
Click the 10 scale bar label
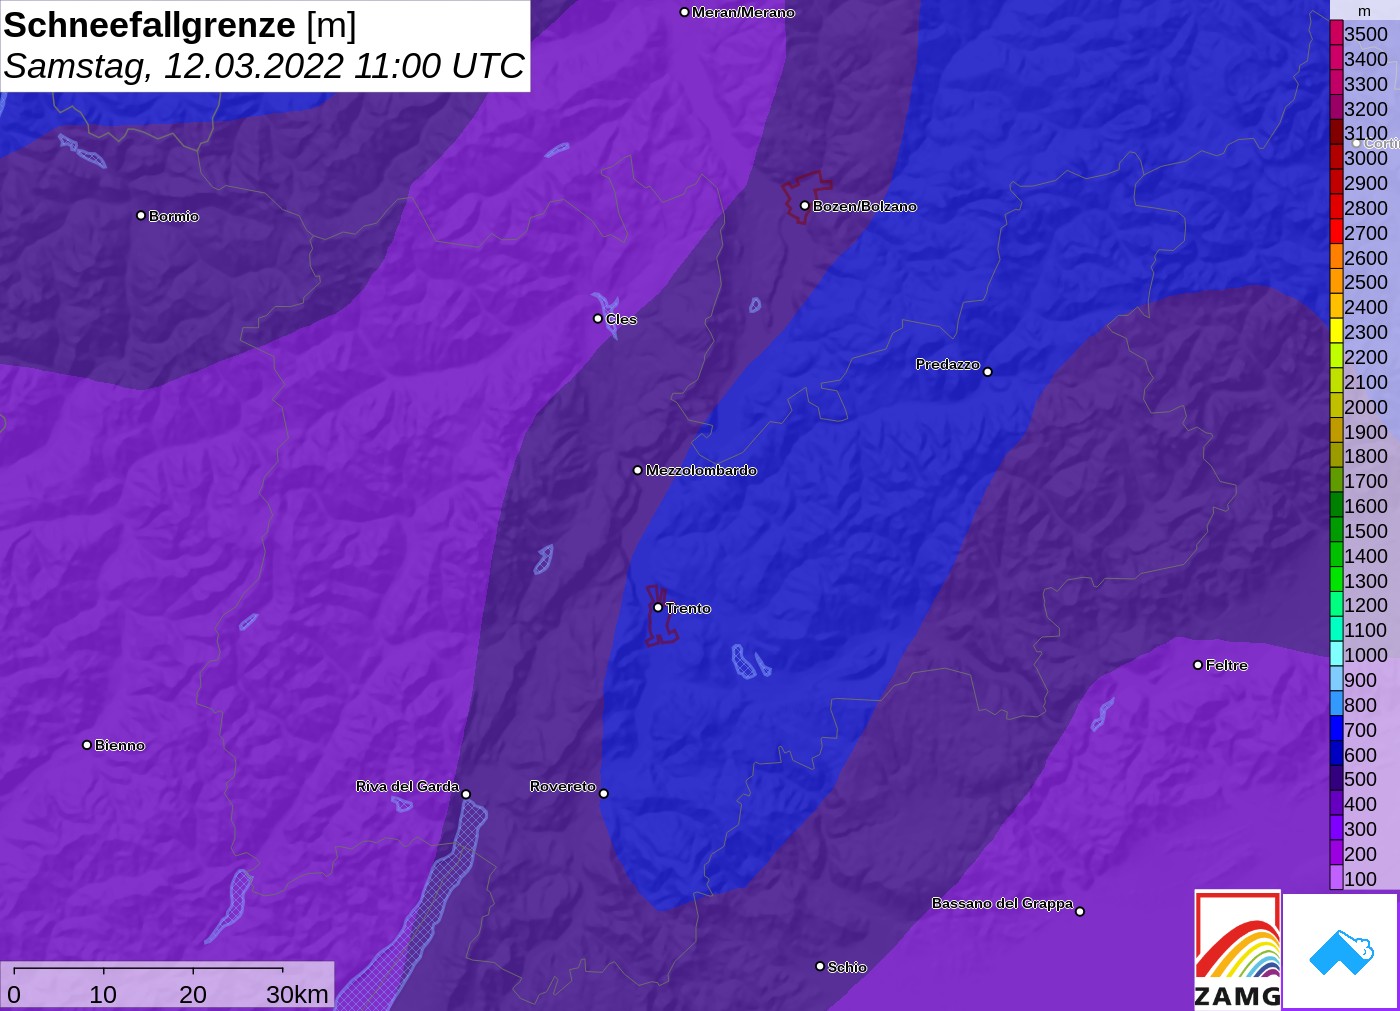tap(103, 994)
